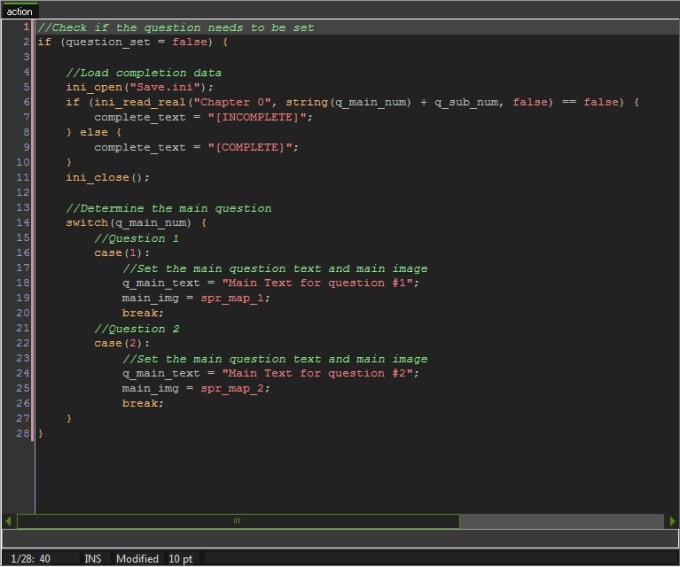Click the "Chapter 0" string
This screenshot has height=567, width=680.
[232, 102]
